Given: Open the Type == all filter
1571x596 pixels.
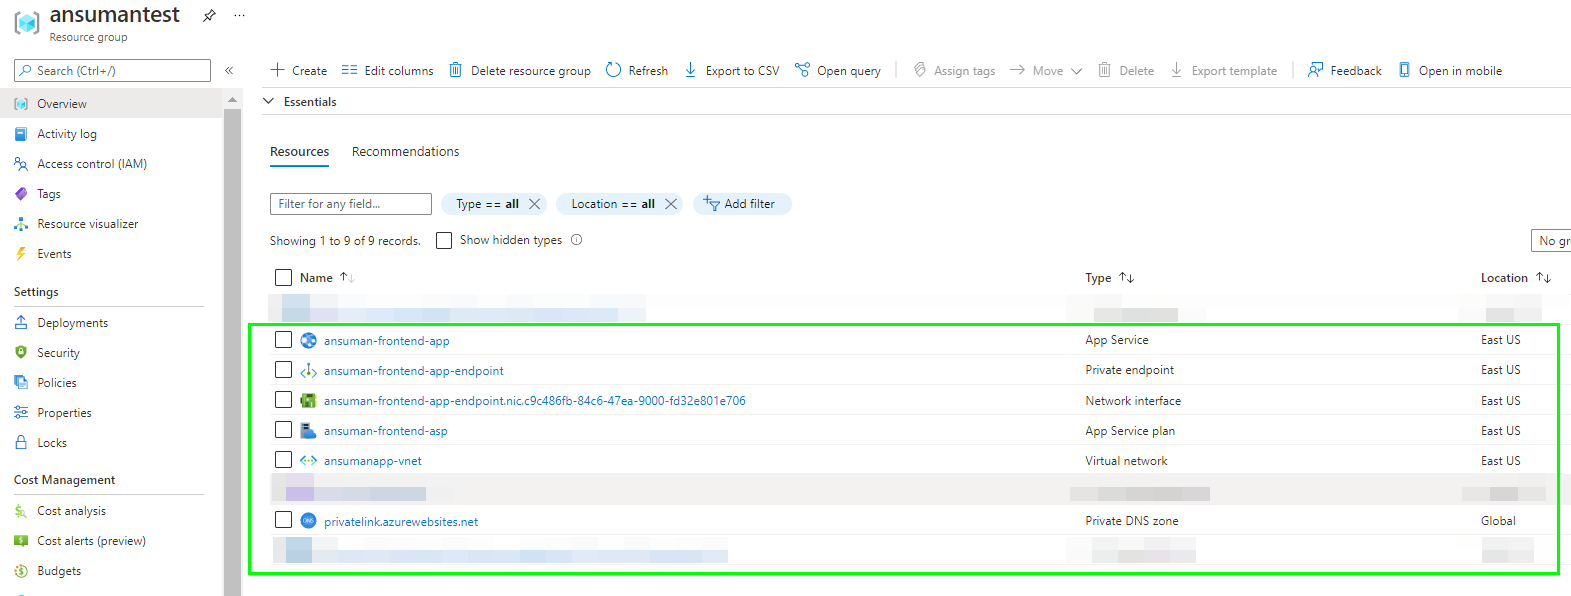Looking at the screenshot, I should coord(487,204).
